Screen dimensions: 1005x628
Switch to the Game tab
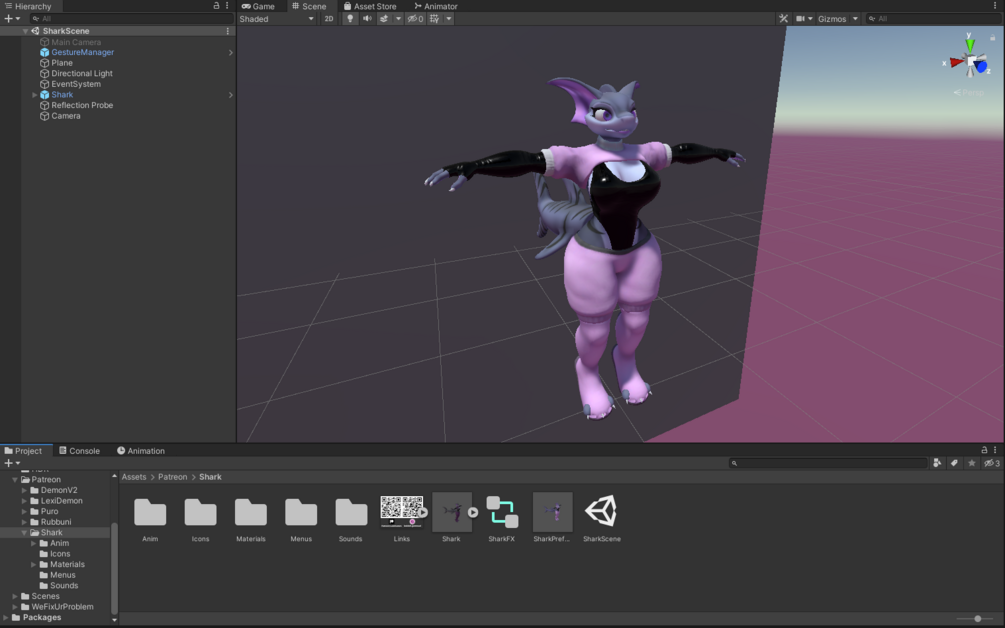[x=258, y=6]
